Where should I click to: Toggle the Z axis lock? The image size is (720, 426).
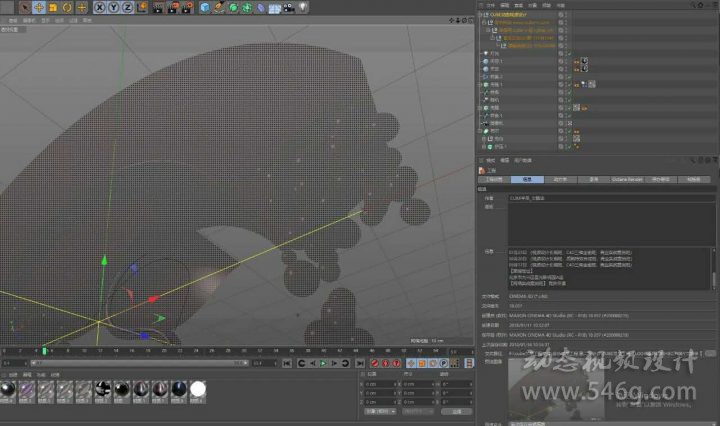(x=126, y=8)
